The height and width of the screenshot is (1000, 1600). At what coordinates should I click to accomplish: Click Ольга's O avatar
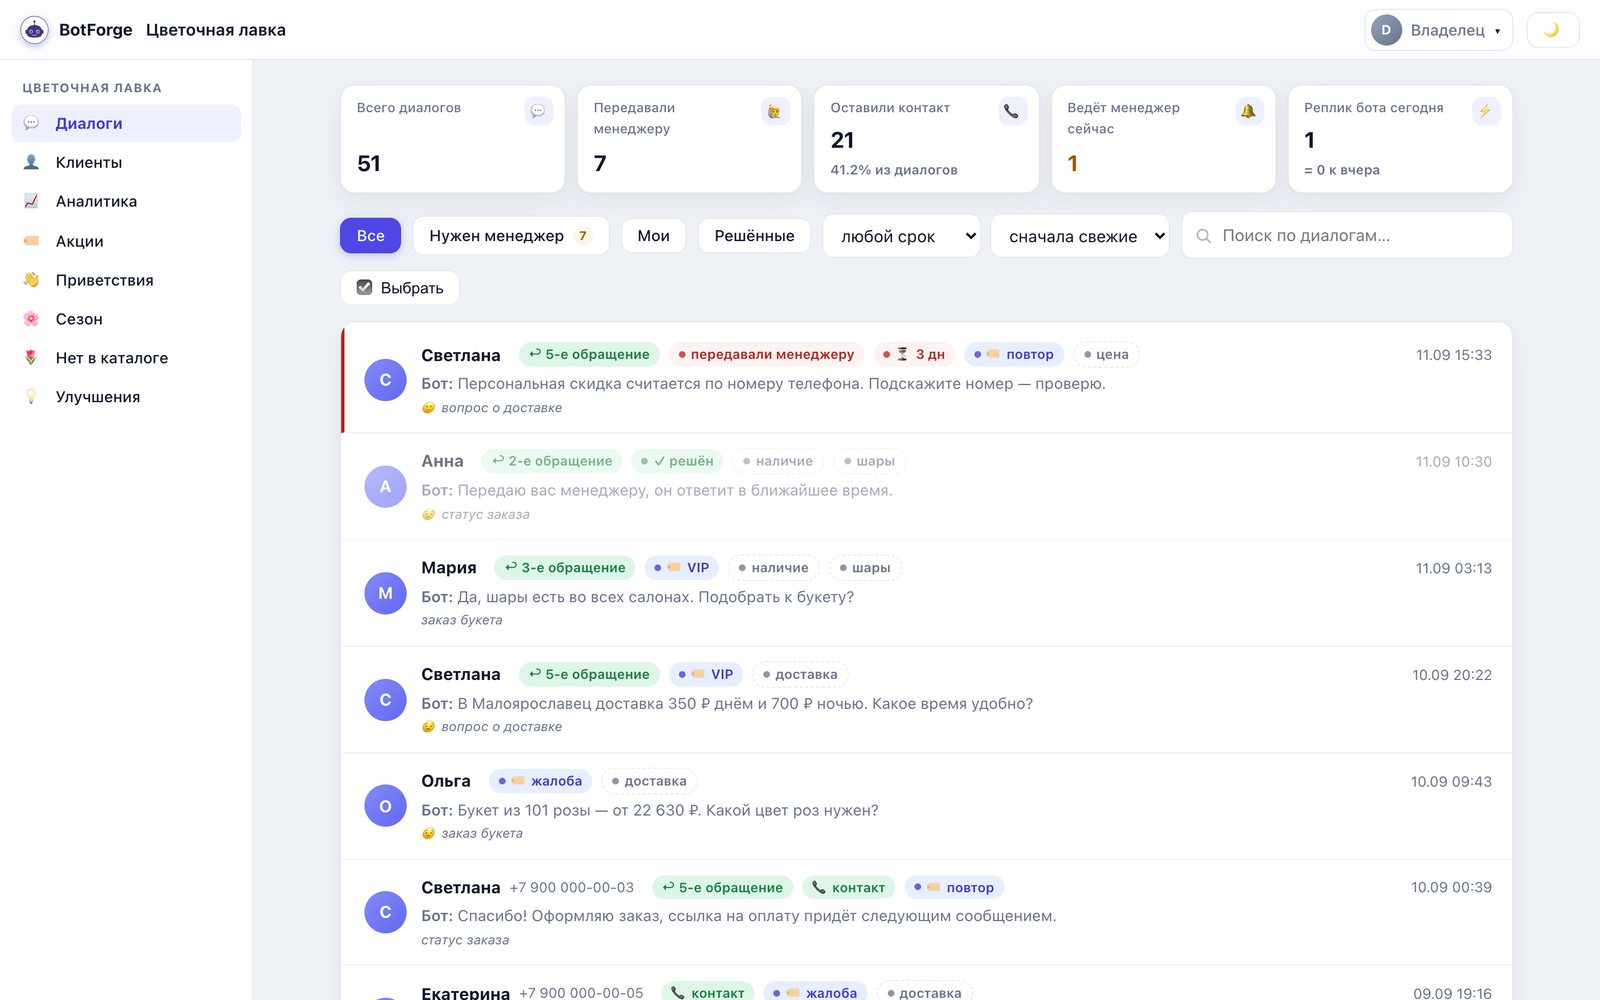pos(385,806)
